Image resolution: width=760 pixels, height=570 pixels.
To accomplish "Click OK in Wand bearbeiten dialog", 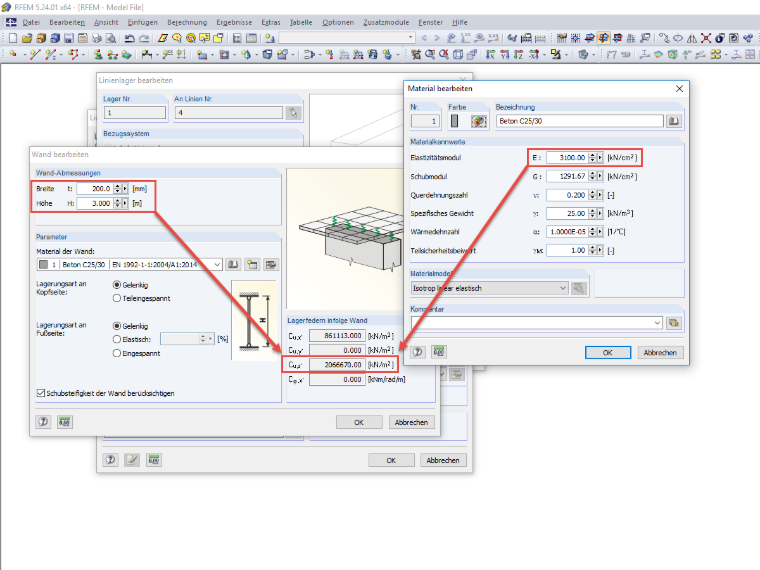I will [x=359, y=422].
